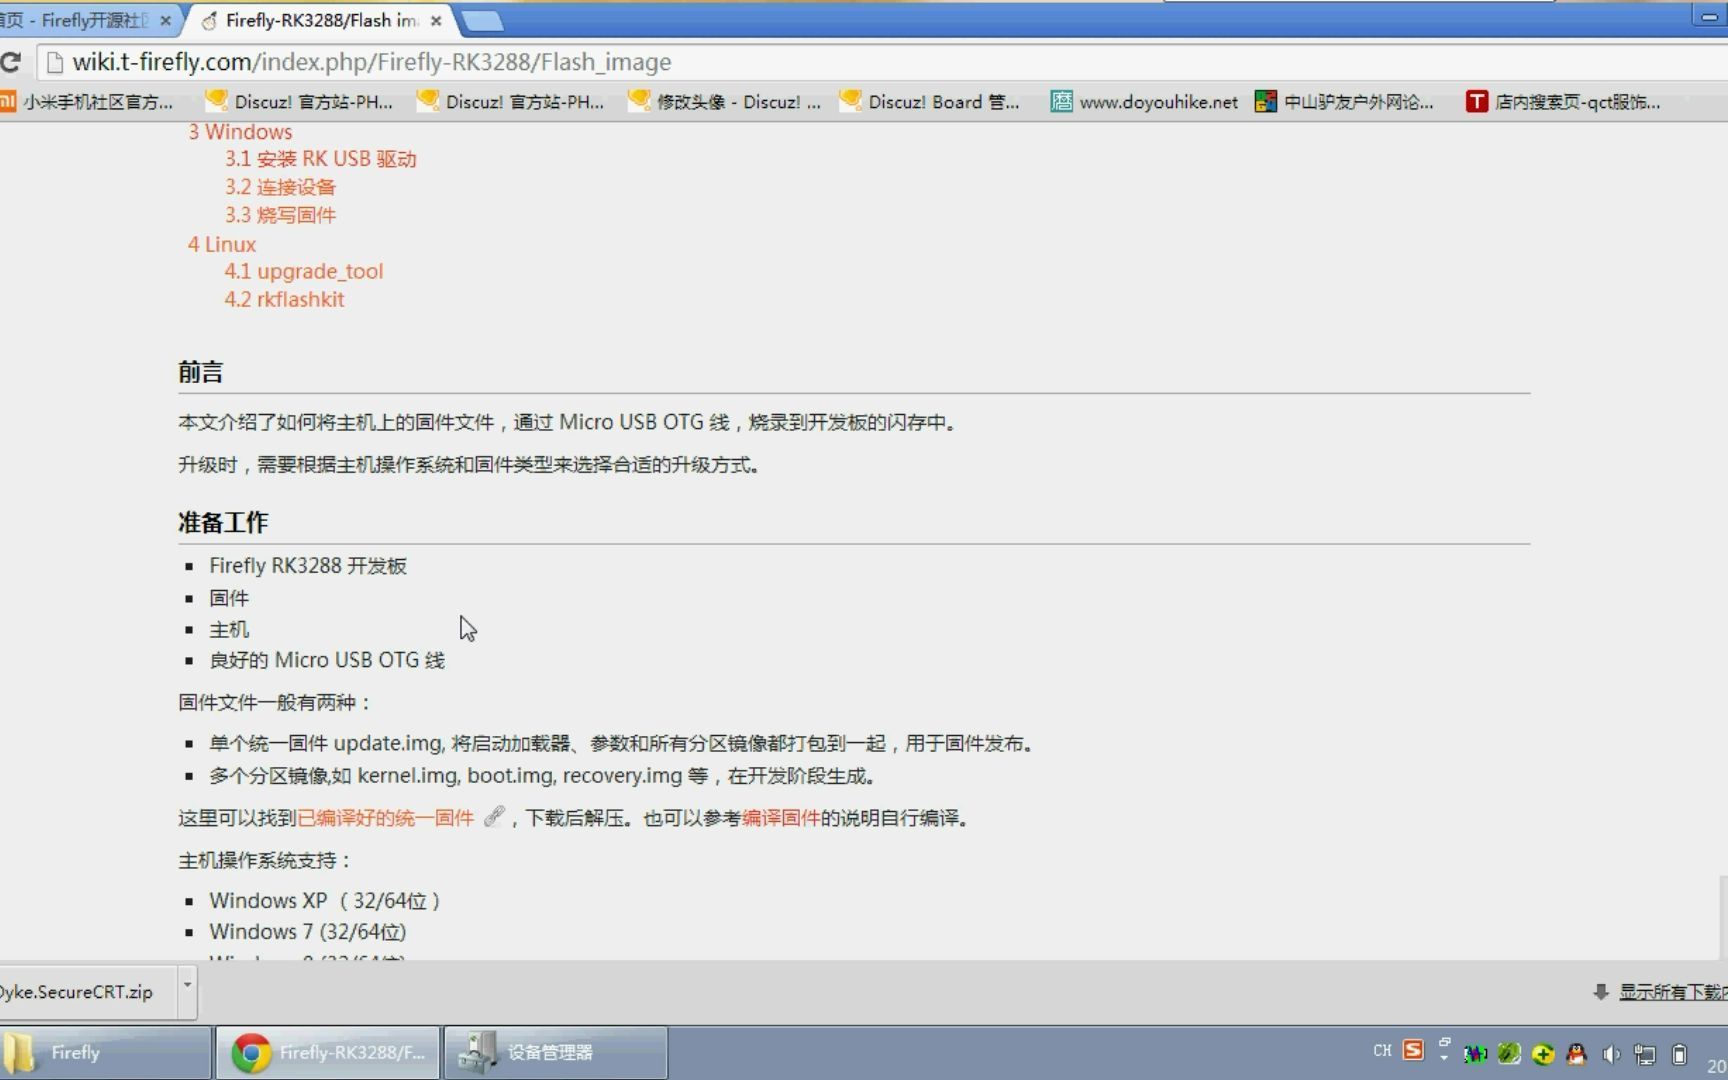Open the 编译固件 link
The height and width of the screenshot is (1080, 1728).
780,818
